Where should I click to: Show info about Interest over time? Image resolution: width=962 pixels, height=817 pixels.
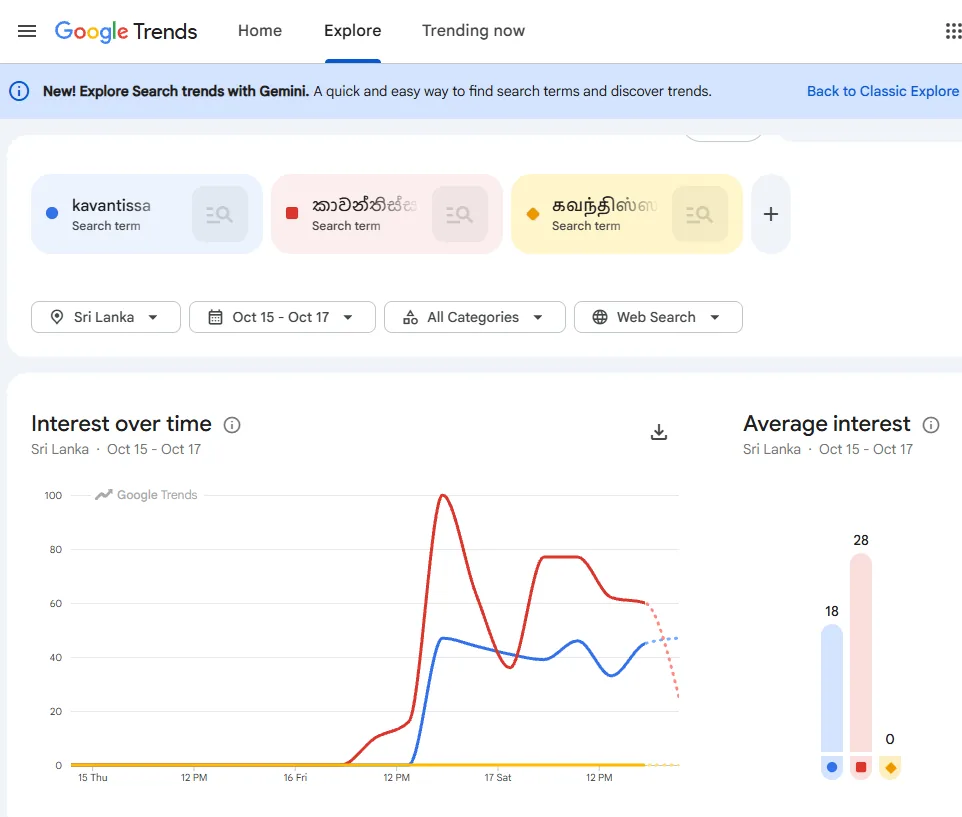[232, 424]
